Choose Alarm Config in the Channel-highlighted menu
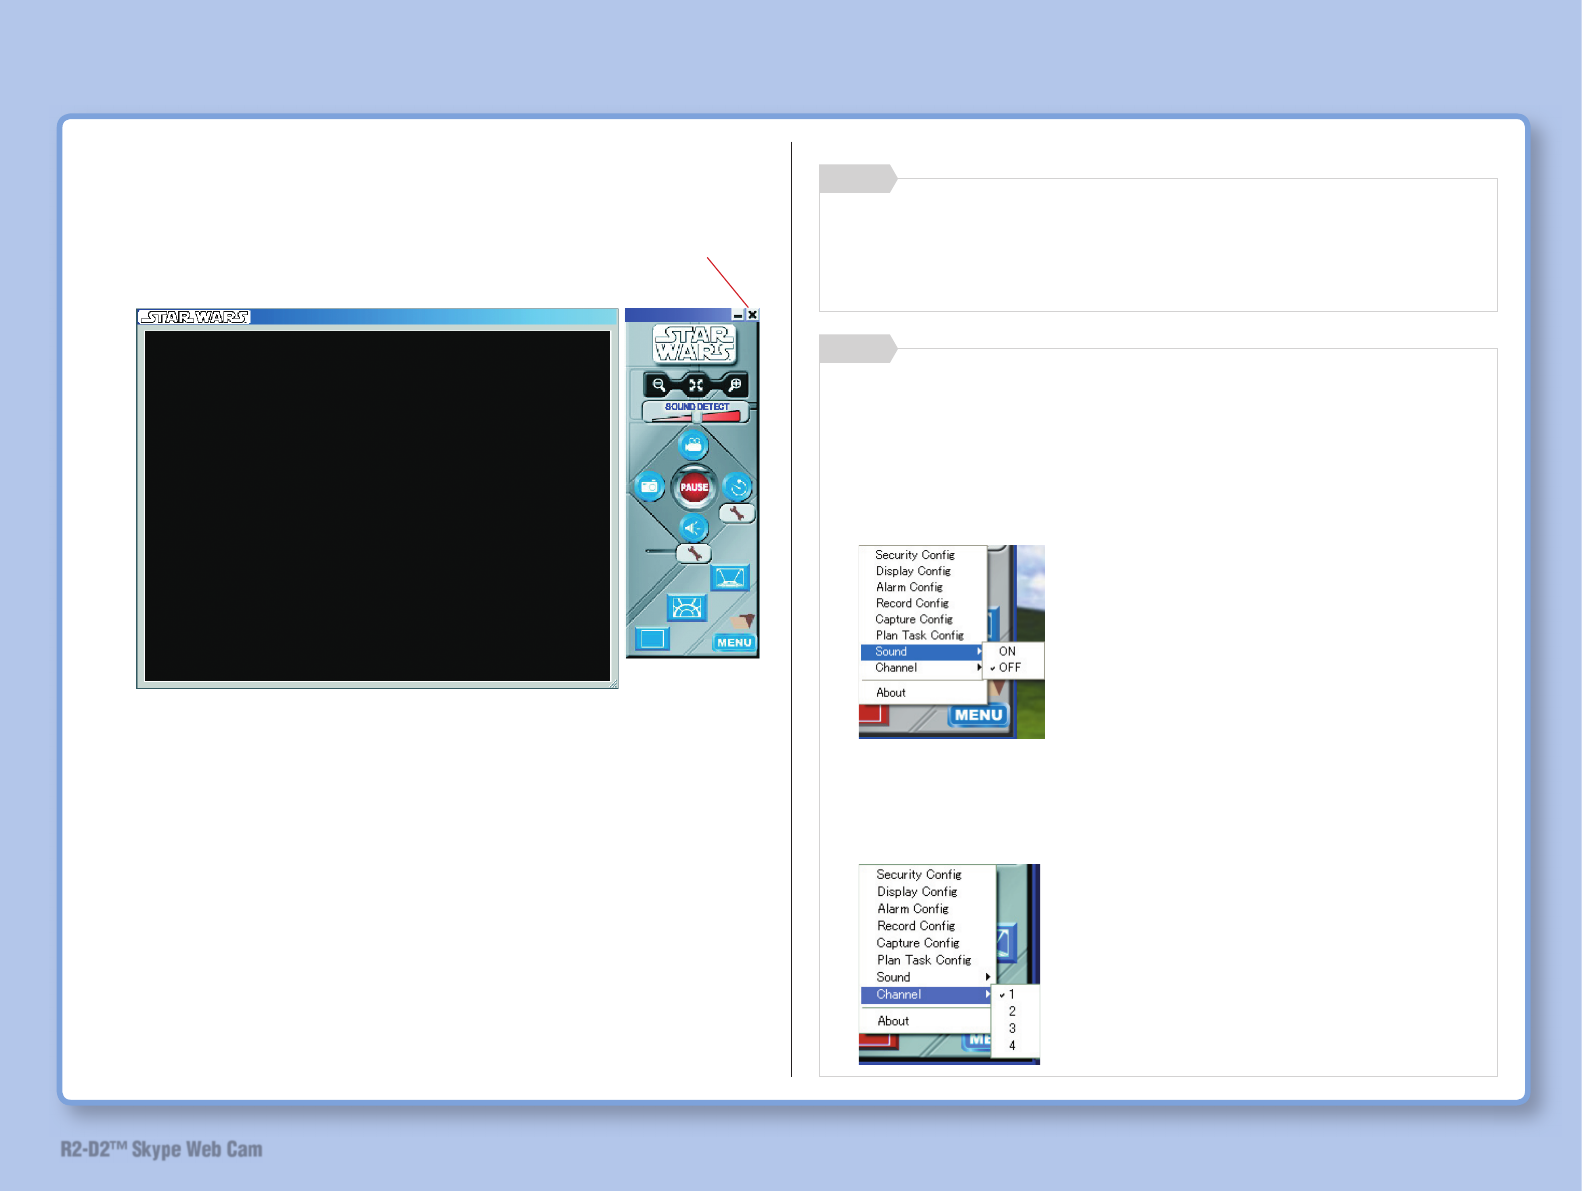This screenshot has height=1191, width=1582. (x=913, y=909)
